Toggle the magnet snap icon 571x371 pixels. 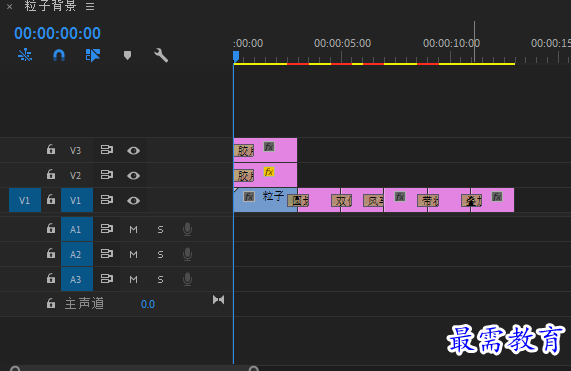(59, 55)
